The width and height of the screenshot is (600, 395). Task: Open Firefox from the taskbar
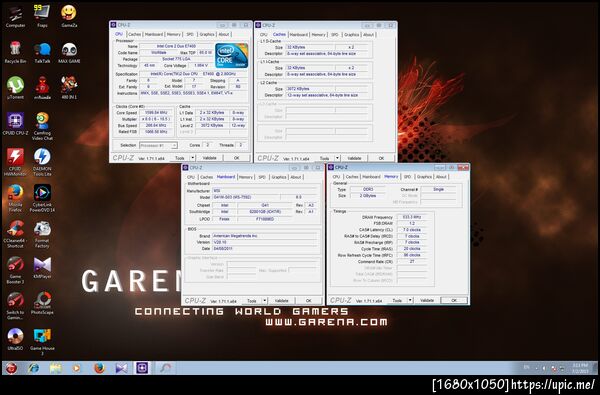tap(99, 368)
